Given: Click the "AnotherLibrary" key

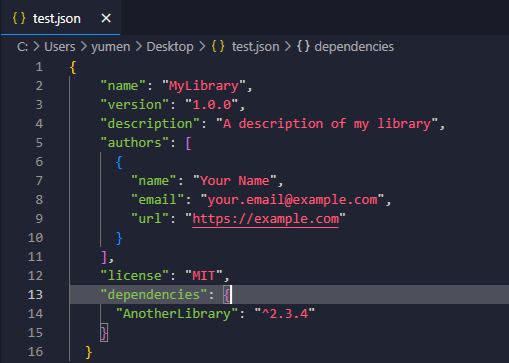Looking at the screenshot, I should pyautogui.click(x=177, y=314).
